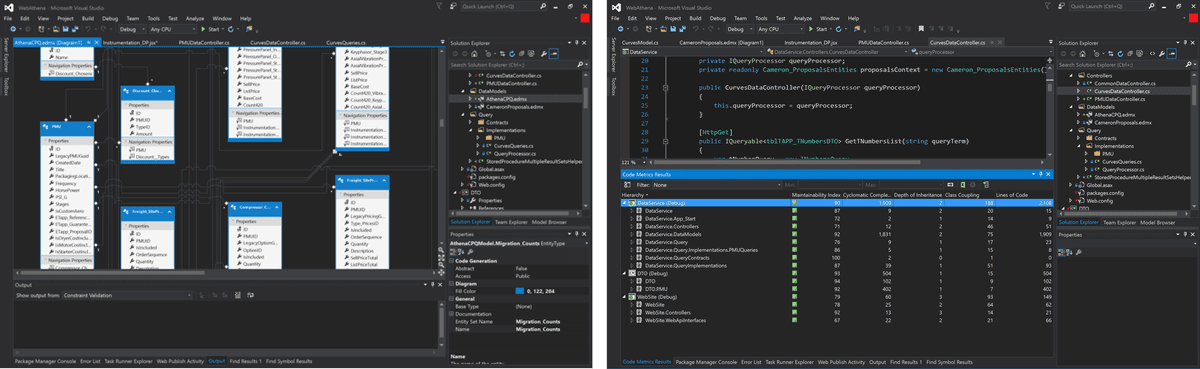Collapse the DataService (Debug) row in Code Metrics

pos(623,202)
